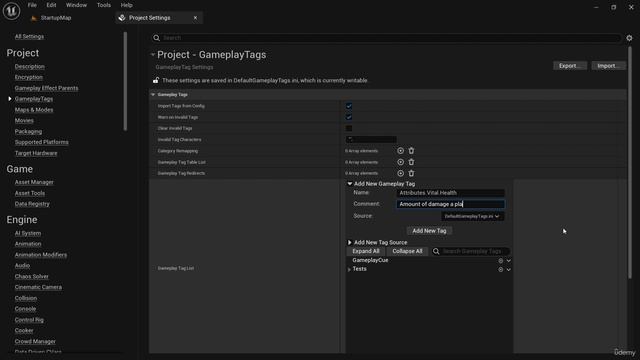
Task: Click the add subtag icon on Tests row
Action: coord(500,269)
